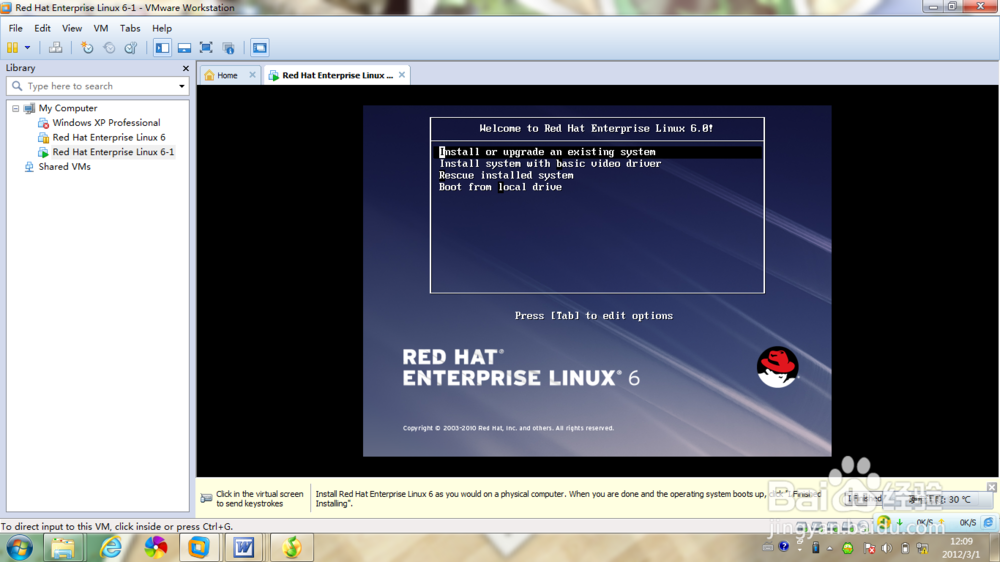Open the Snapshot Manager wrench icon
The width and height of the screenshot is (1000, 562).
pos(131,48)
